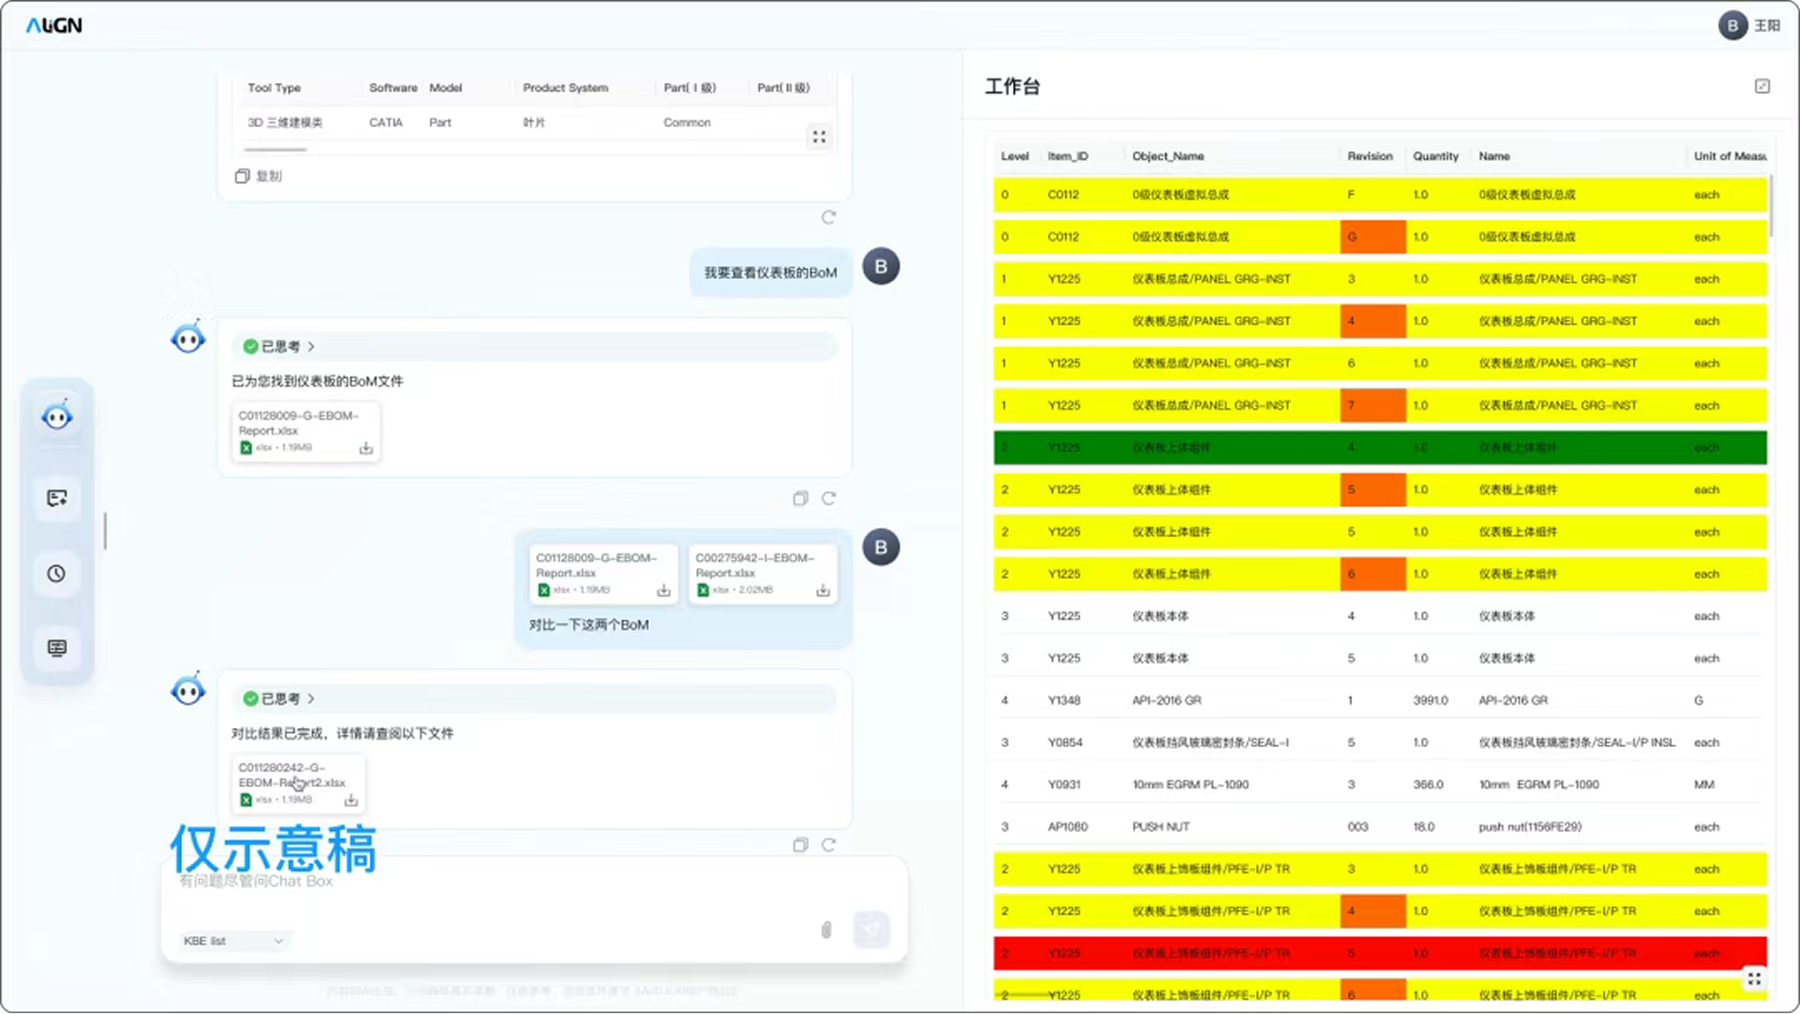Click the new chat icon in sidebar
This screenshot has height=1014, width=1800.
pos(57,498)
